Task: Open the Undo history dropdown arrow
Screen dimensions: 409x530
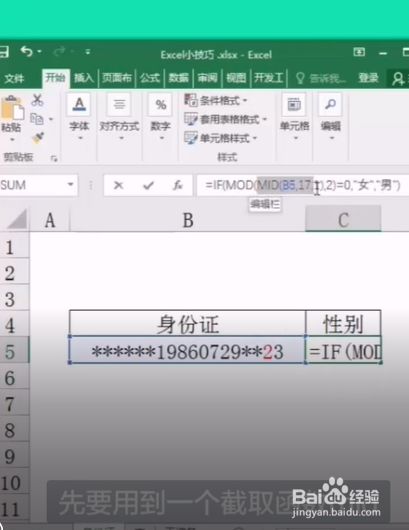Action: pos(40,51)
